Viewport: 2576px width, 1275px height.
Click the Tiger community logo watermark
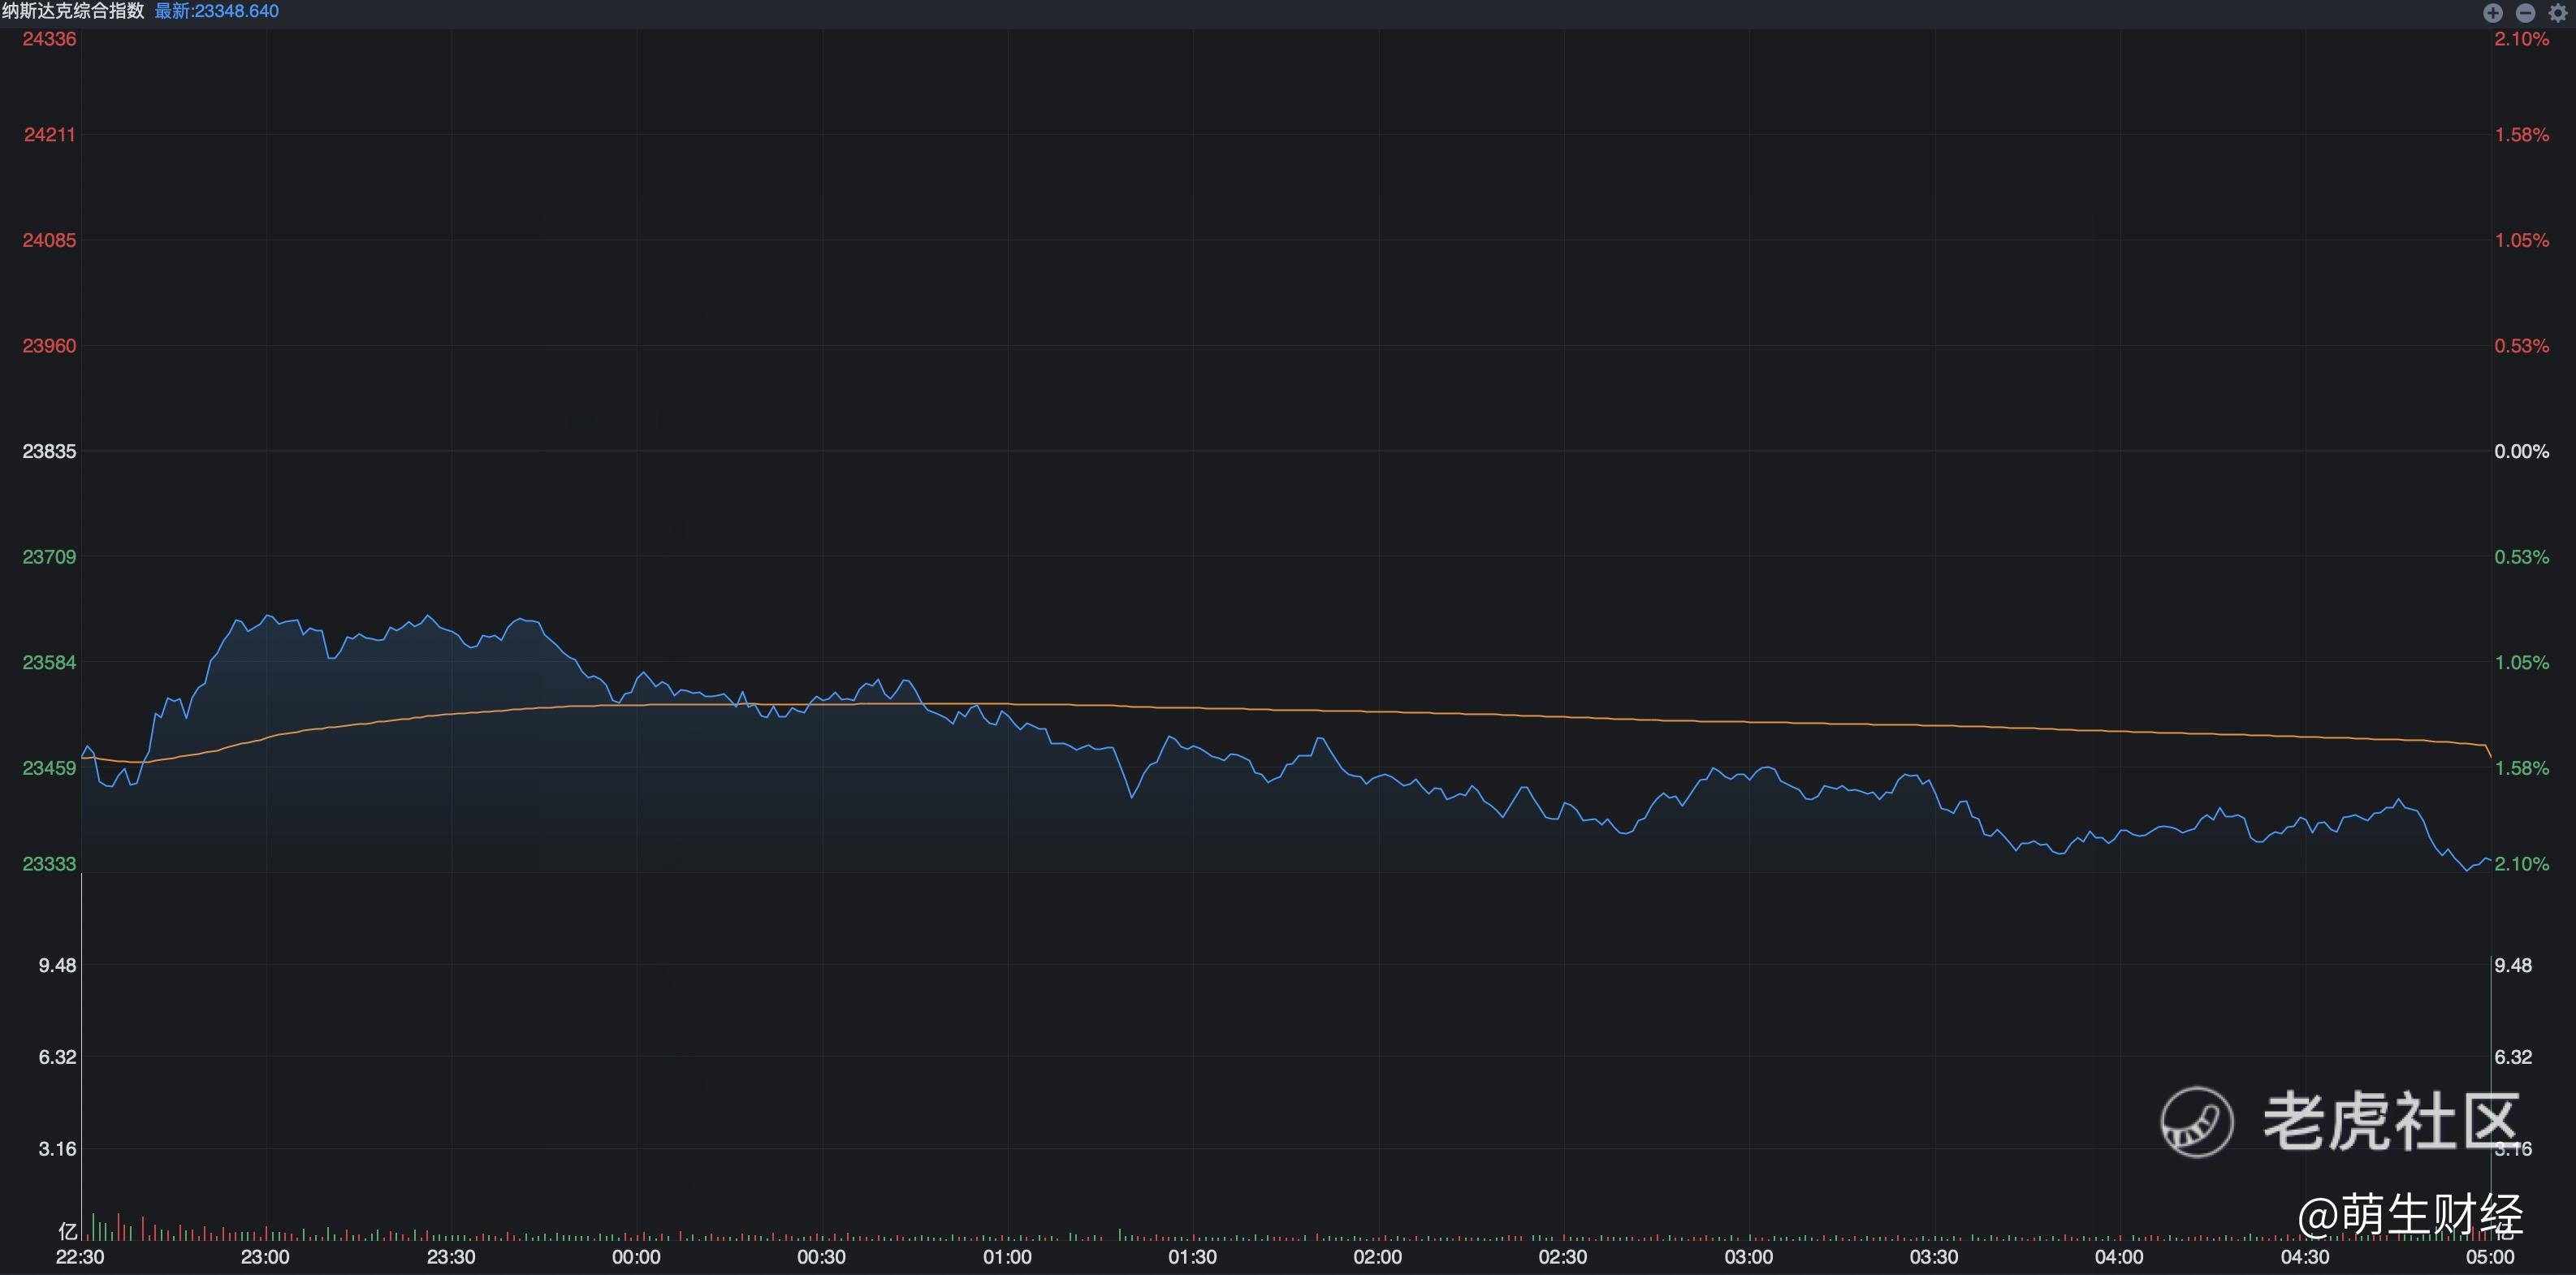pyautogui.click(x=2197, y=1122)
